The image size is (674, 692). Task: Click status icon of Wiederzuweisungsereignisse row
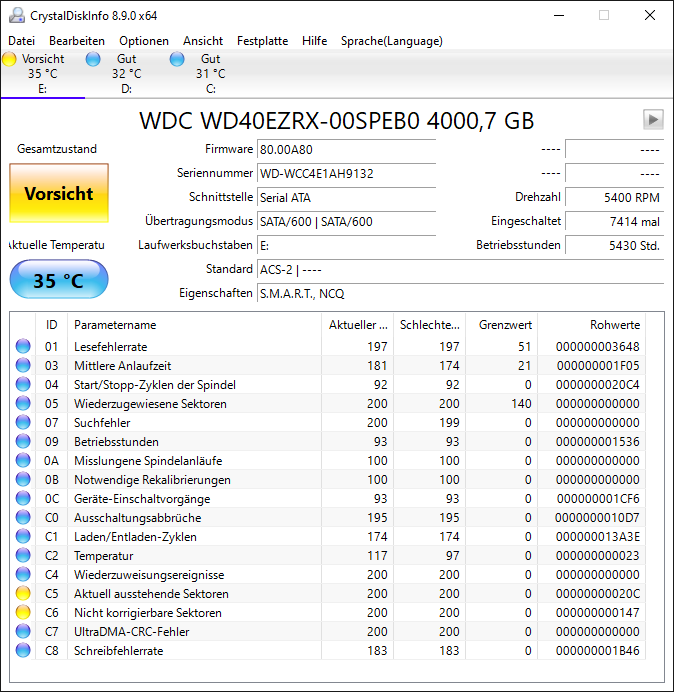coord(23,574)
